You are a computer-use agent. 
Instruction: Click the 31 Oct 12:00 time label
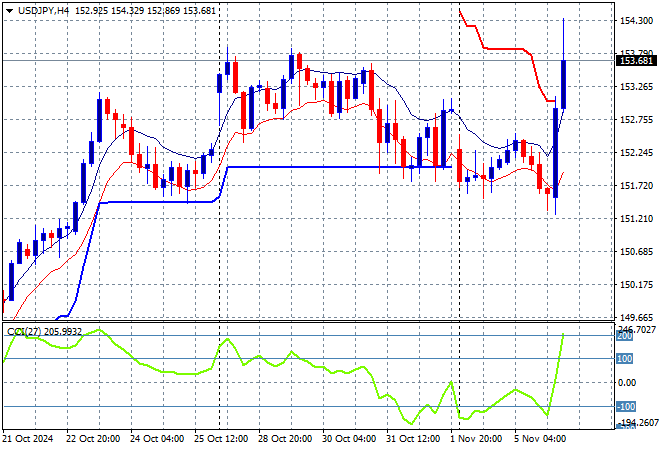tap(413, 439)
